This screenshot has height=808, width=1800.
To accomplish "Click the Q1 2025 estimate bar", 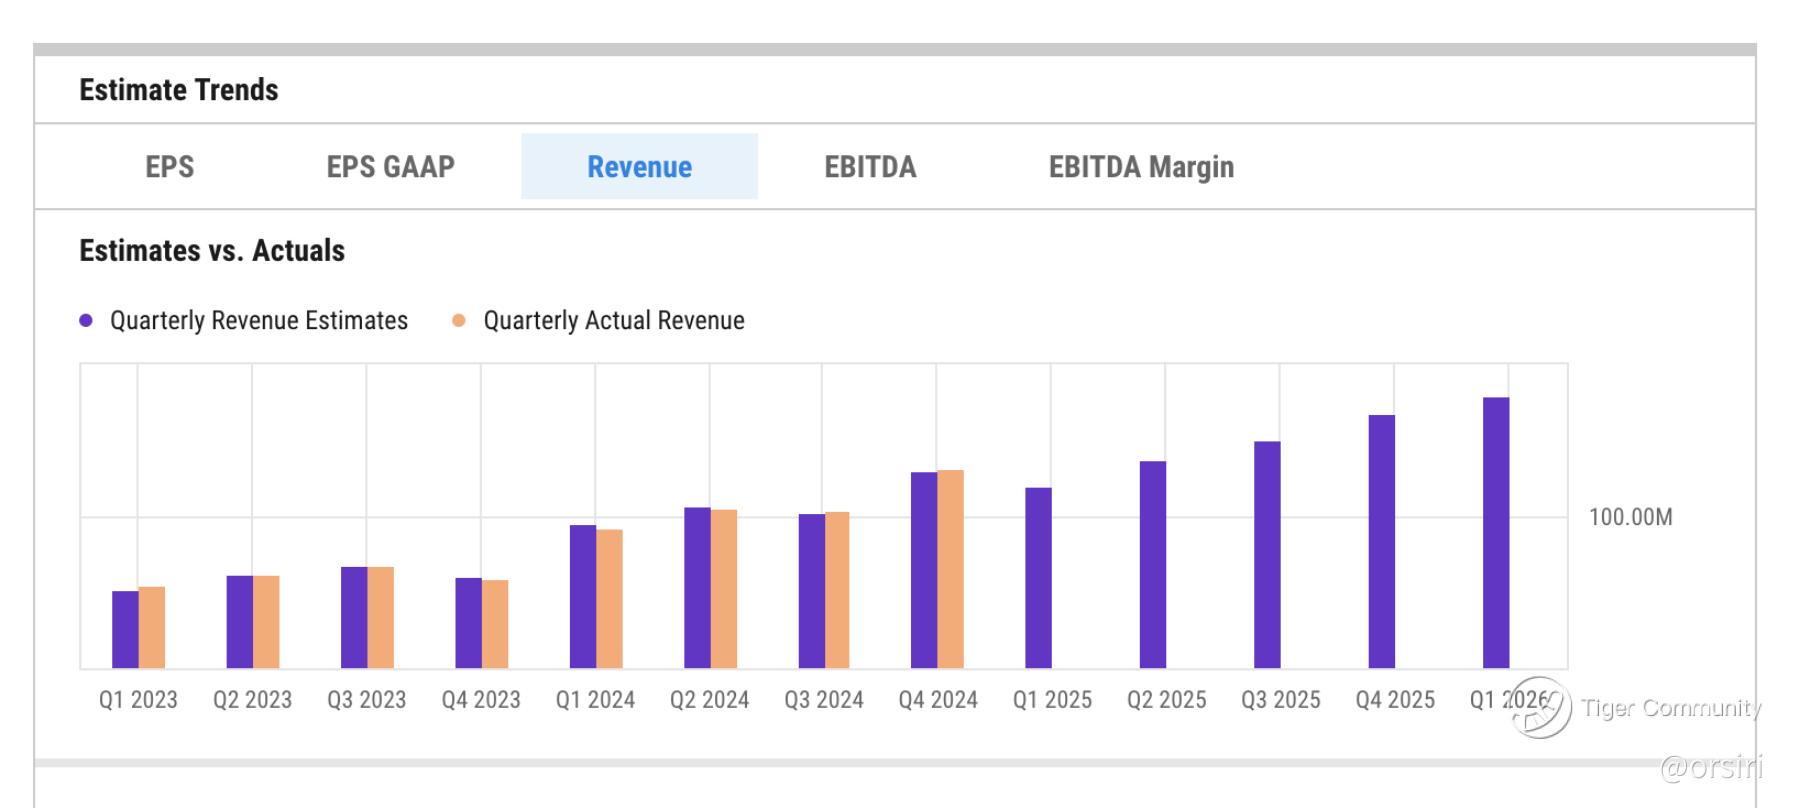I will pos(1038,578).
